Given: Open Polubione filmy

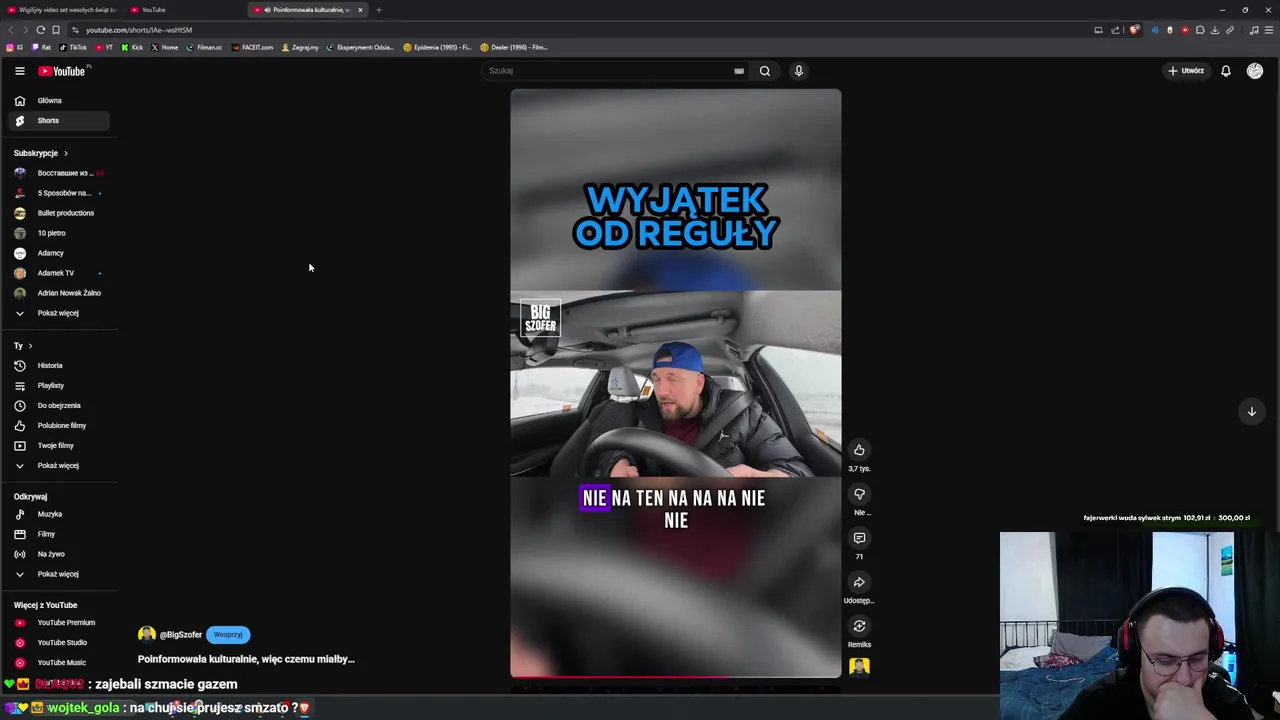Looking at the screenshot, I should point(59,426).
